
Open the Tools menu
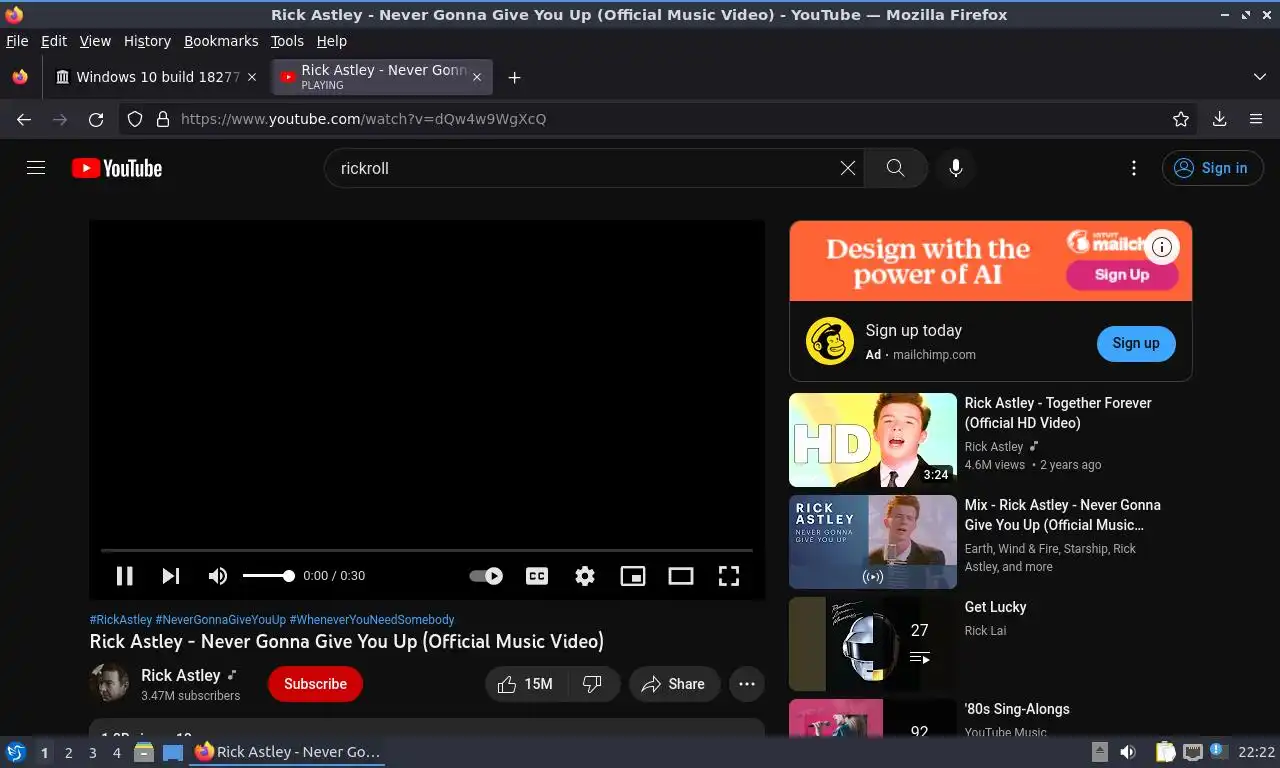tap(287, 41)
